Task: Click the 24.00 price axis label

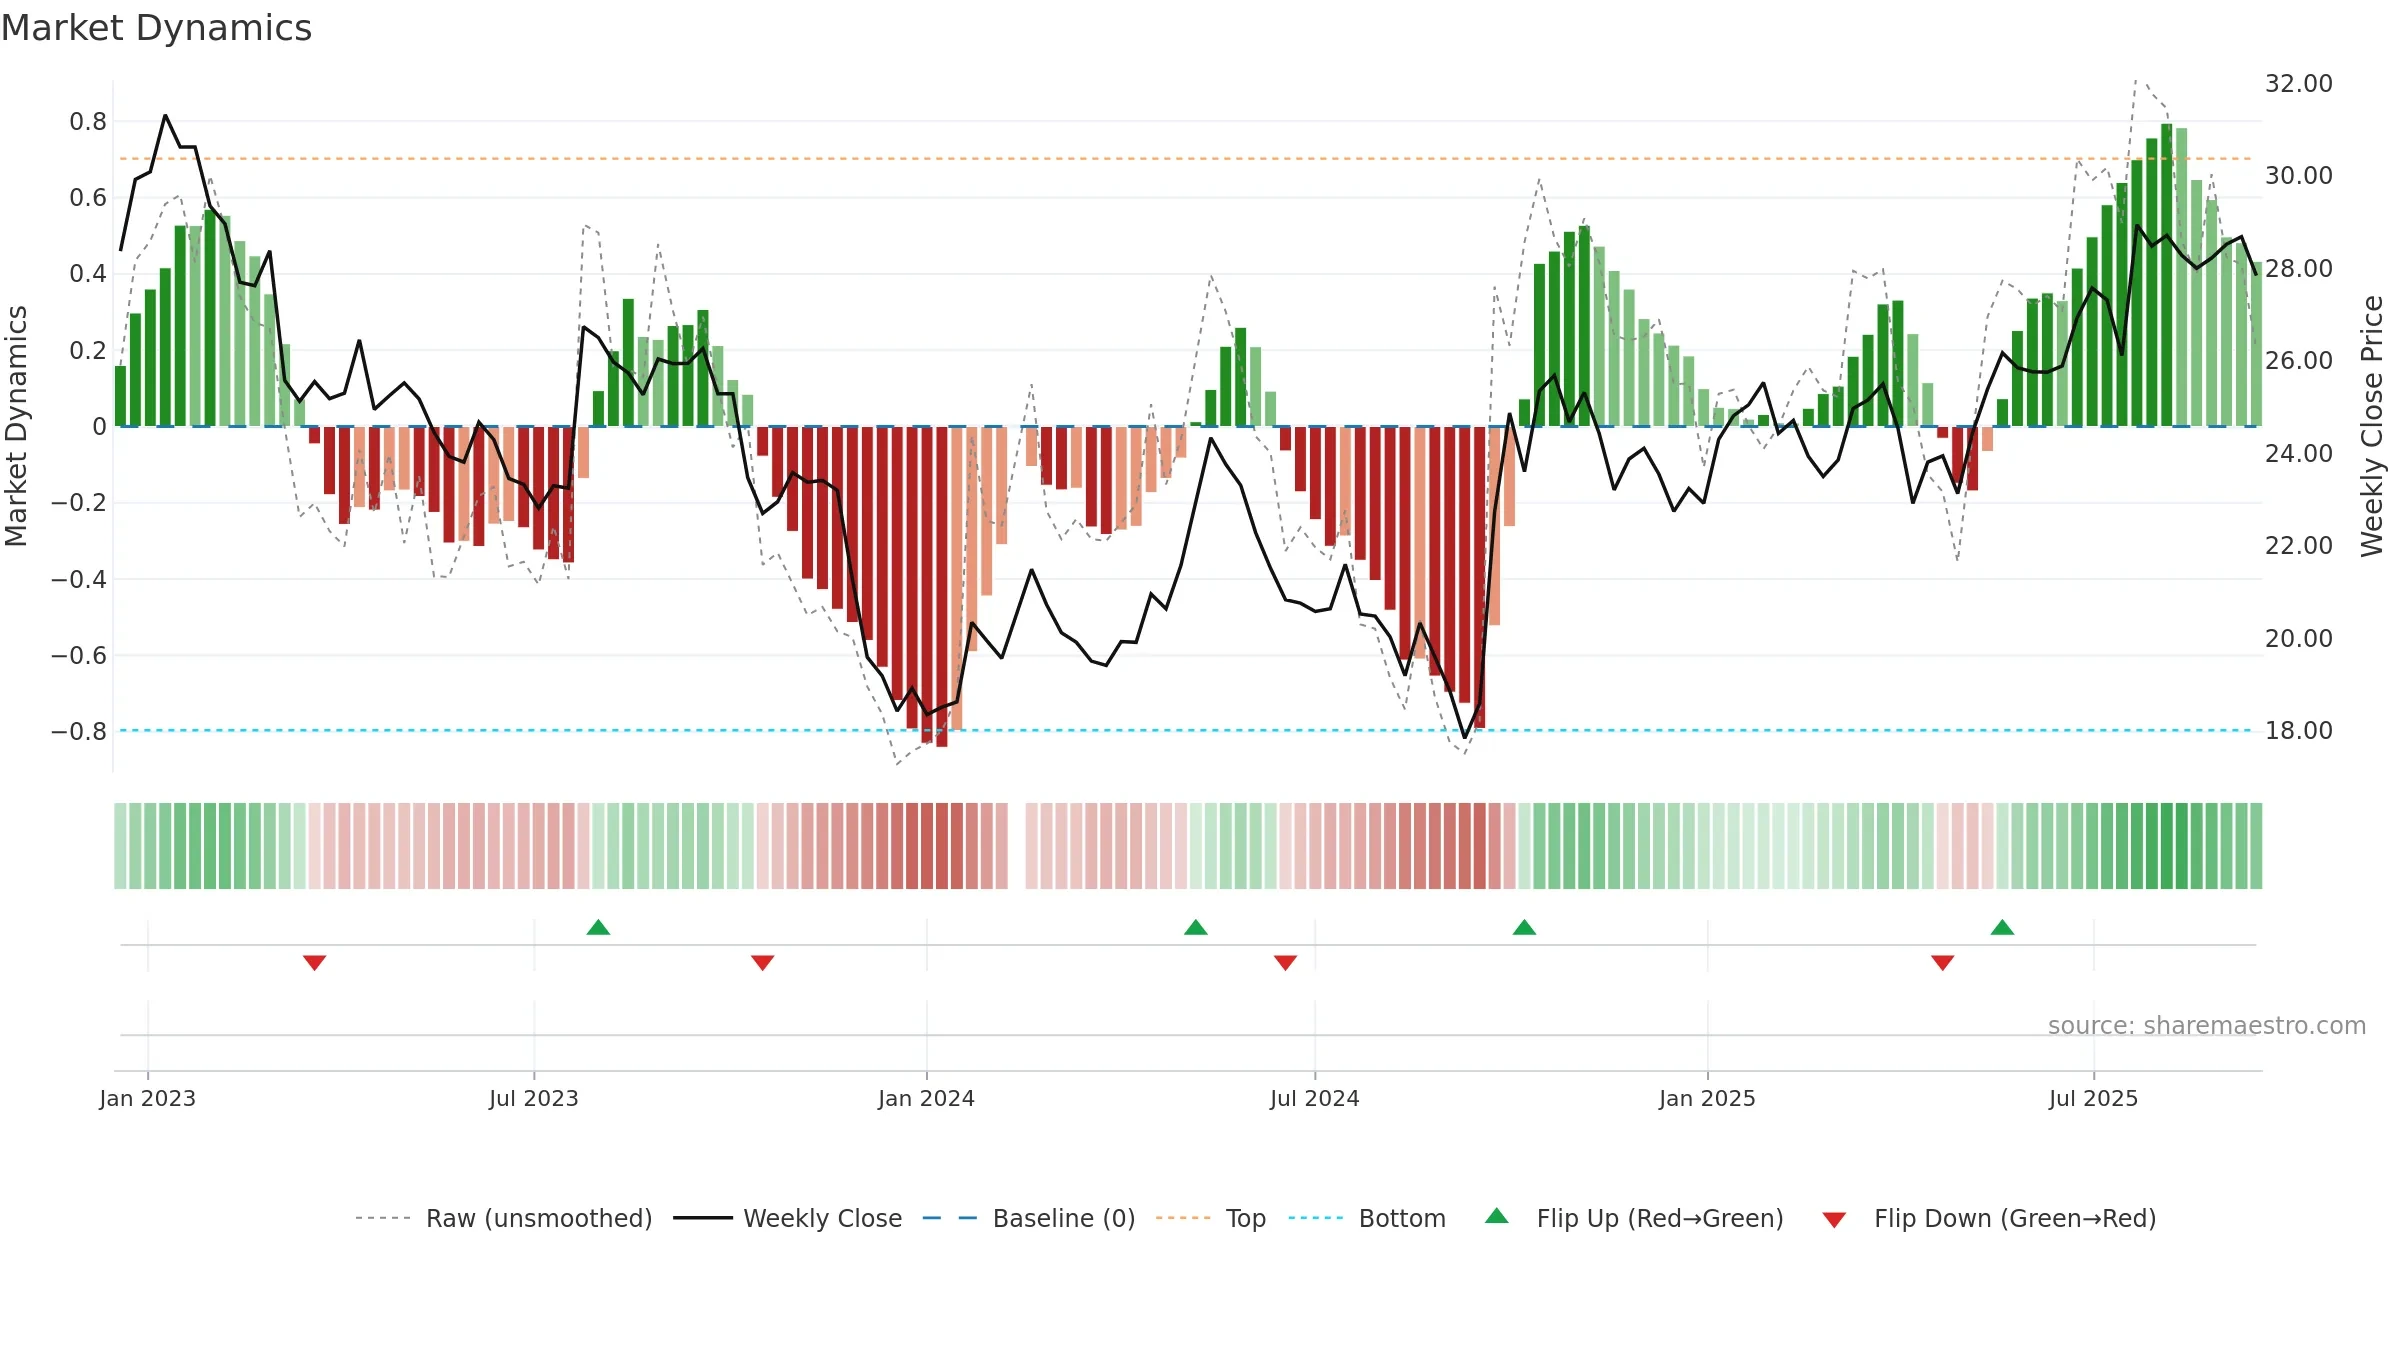Action: point(2299,454)
